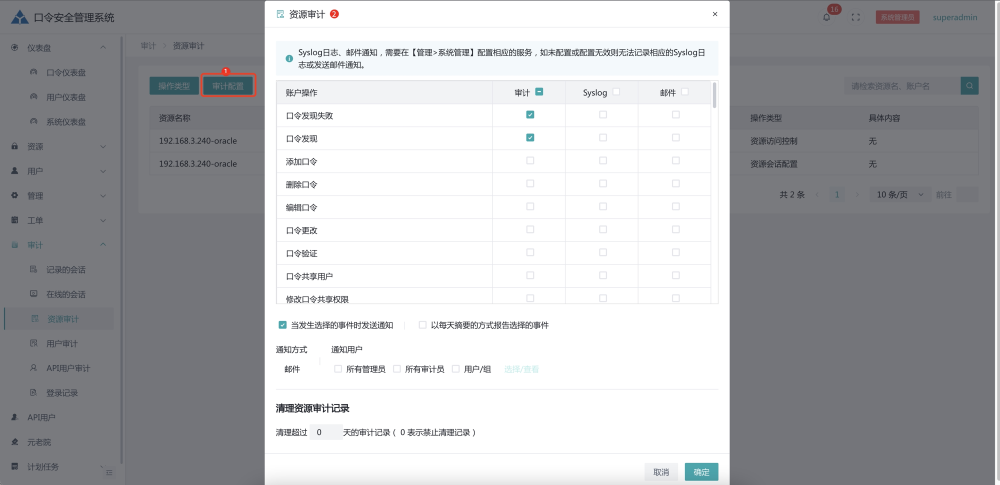1000x485 pixels.
Task: Click the 在线的会话 monitor icon
Action: pyautogui.click(x=34, y=294)
